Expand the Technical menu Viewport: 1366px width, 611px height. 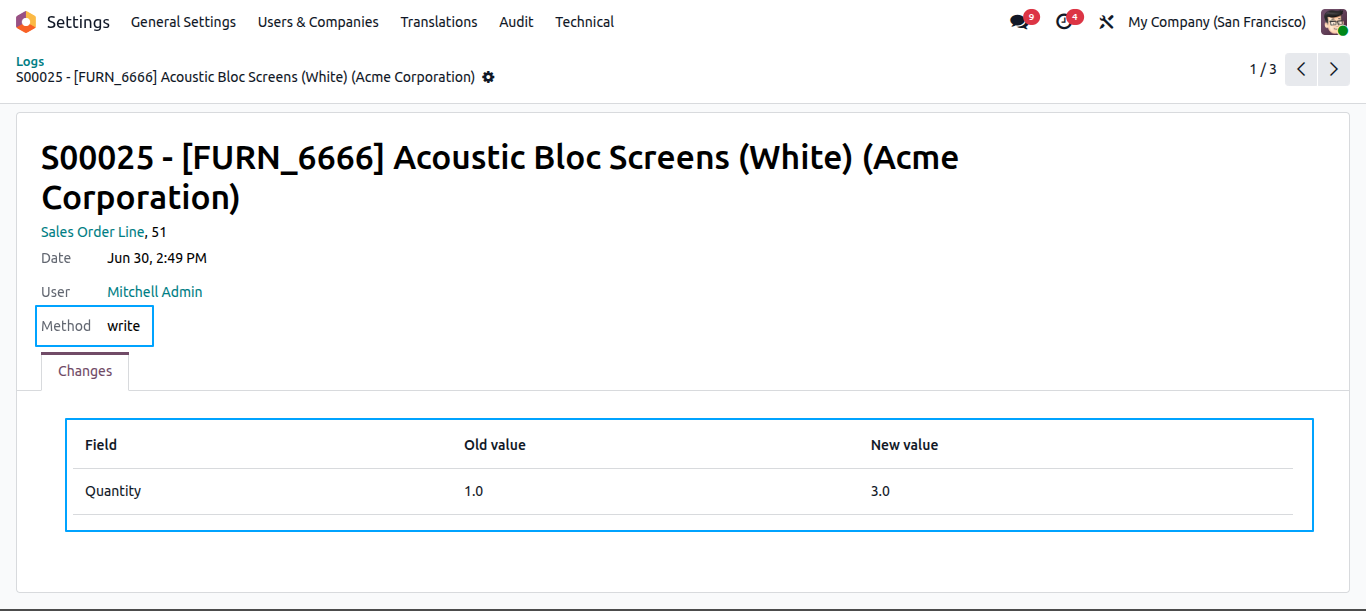(585, 22)
